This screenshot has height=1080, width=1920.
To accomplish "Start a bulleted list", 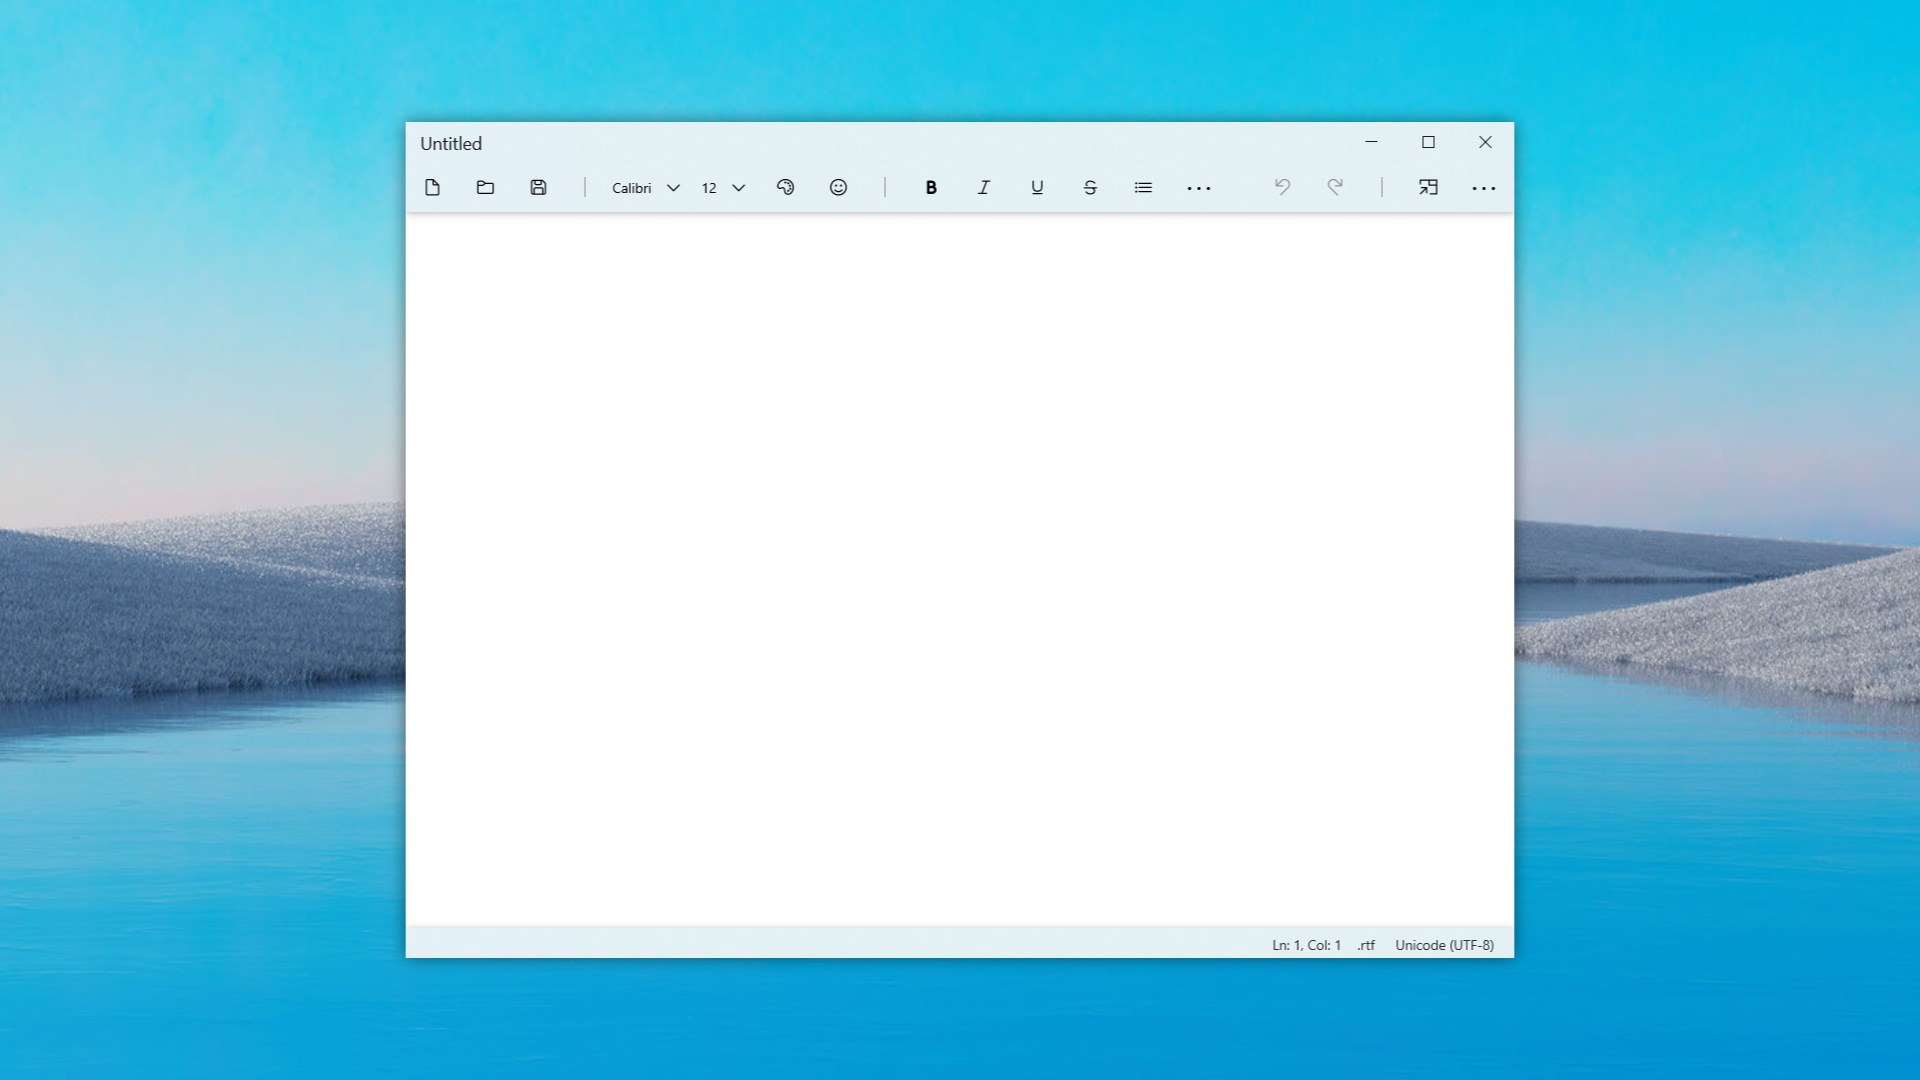I will point(1142,187).
